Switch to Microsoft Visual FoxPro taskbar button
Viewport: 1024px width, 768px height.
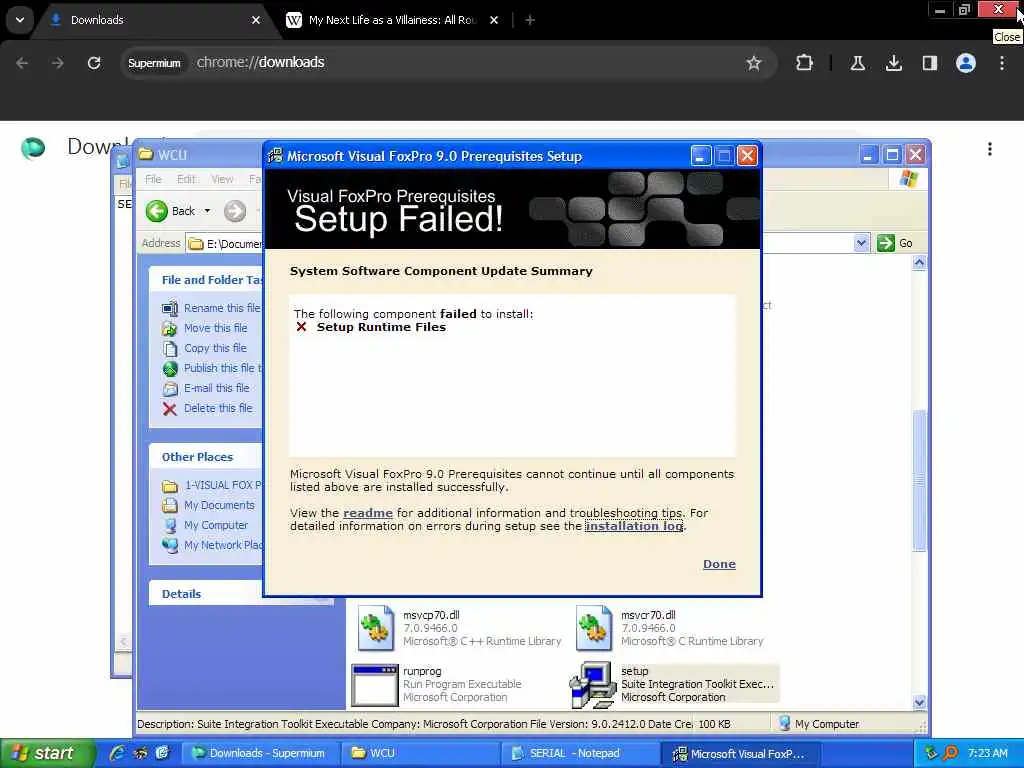point(741,753)
